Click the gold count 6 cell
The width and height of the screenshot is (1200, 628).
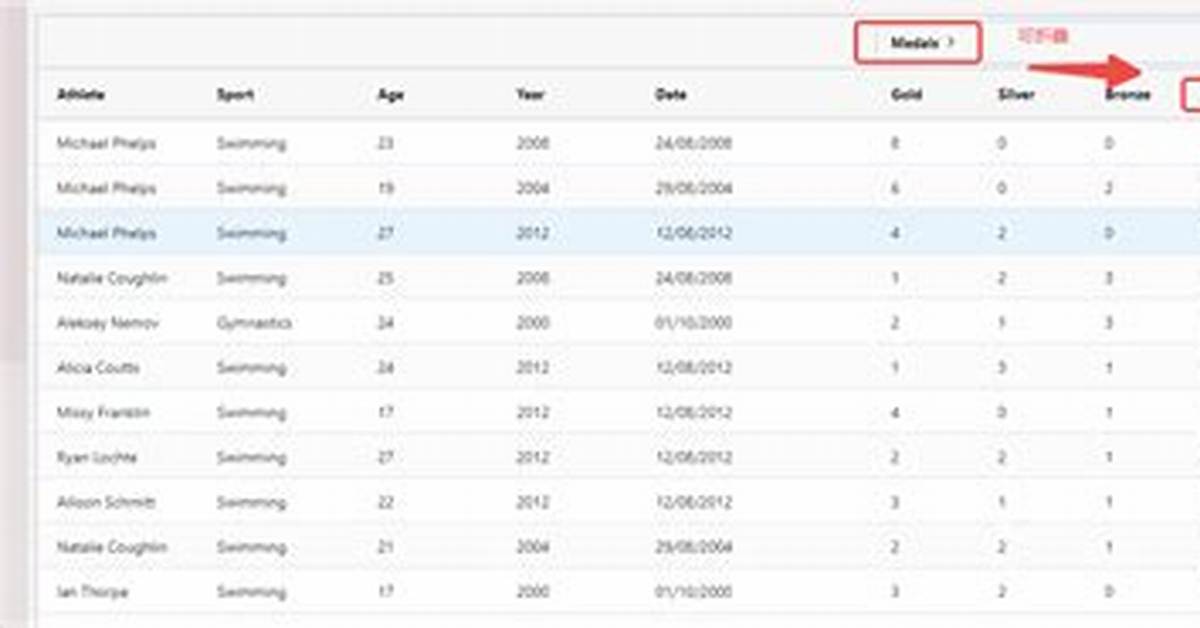[x=895, y=188]
